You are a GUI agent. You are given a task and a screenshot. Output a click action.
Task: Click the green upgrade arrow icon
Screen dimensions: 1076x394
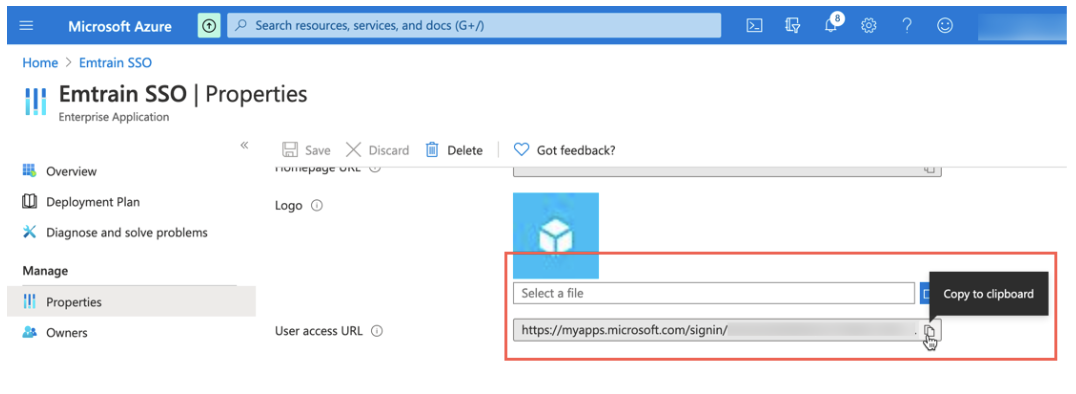click(x=209, y=25)
